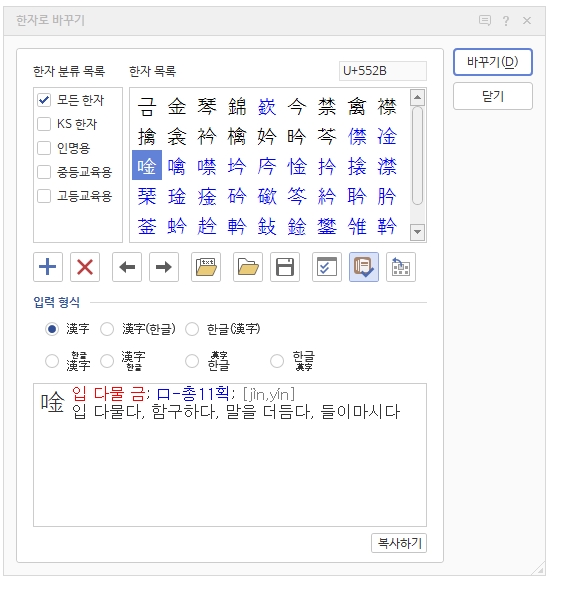Enable the 중등교육용 checkbox

click(x=44, y=172)
